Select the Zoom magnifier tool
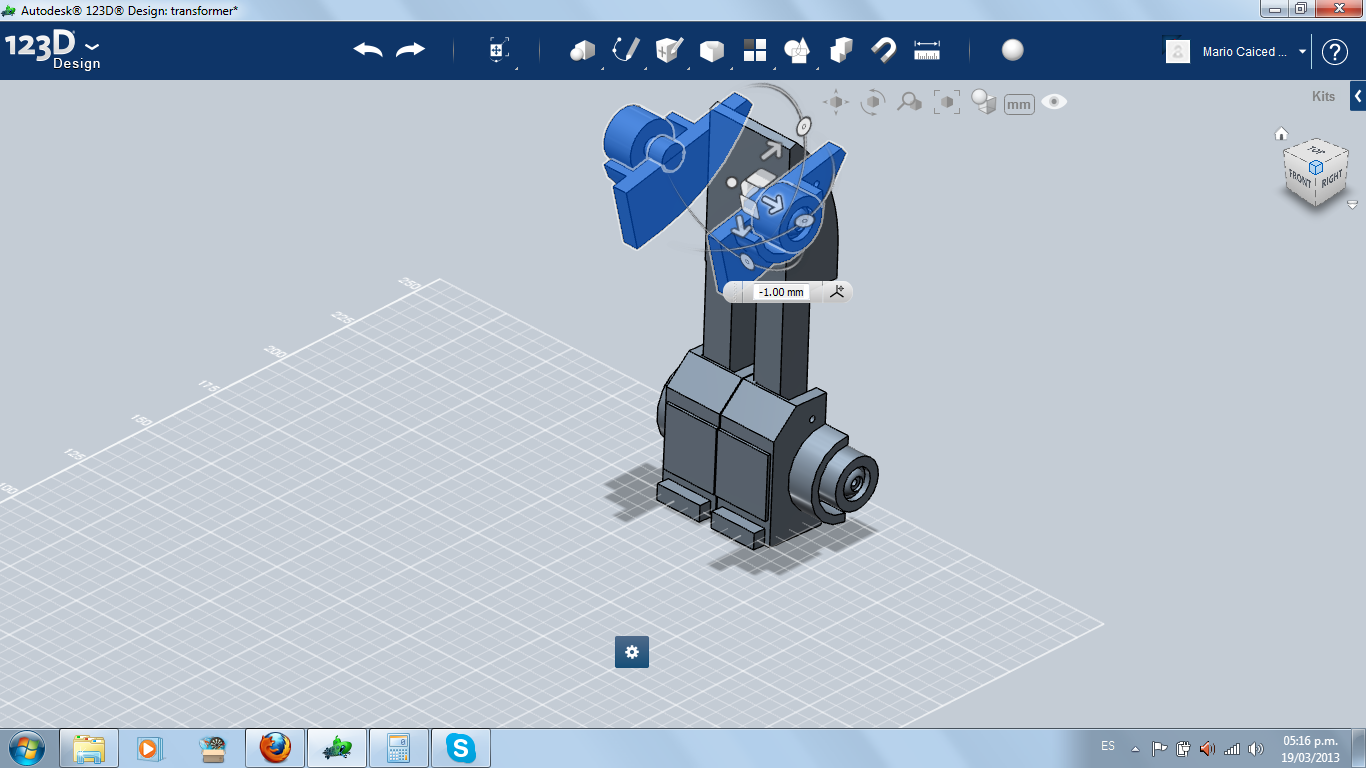 909,102
